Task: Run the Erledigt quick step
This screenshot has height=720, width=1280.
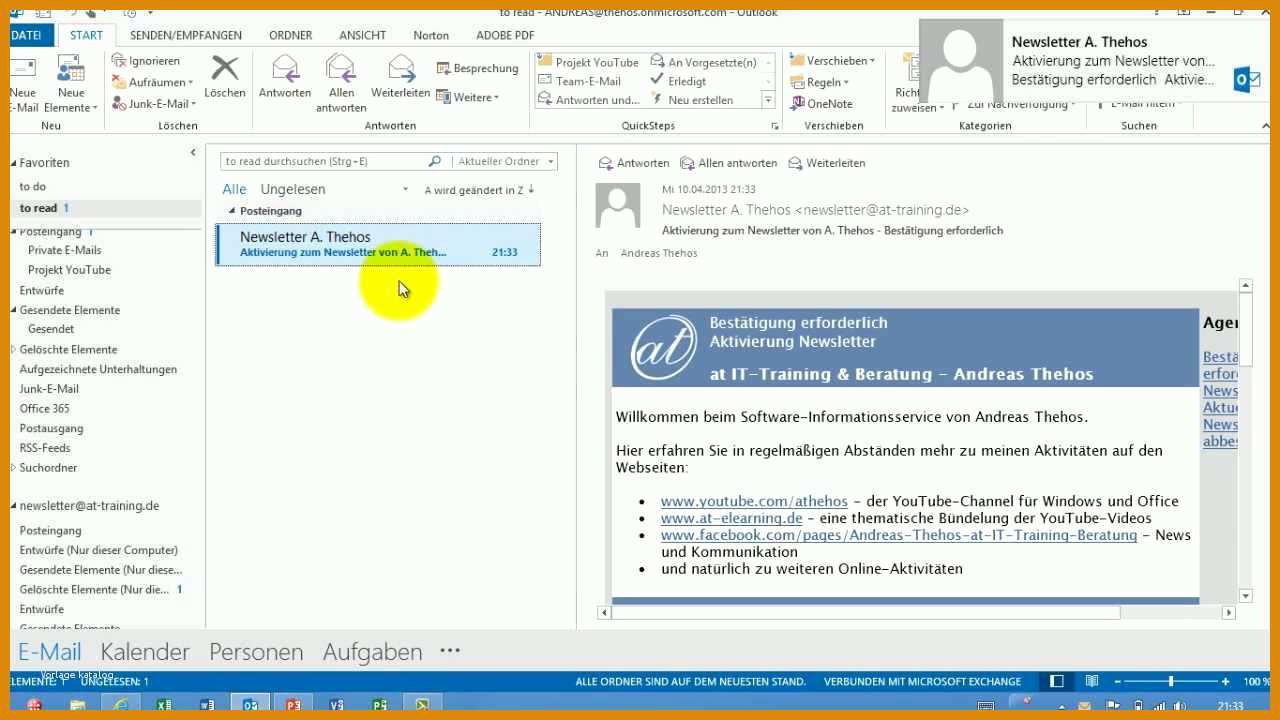Action: click(679, 81)
